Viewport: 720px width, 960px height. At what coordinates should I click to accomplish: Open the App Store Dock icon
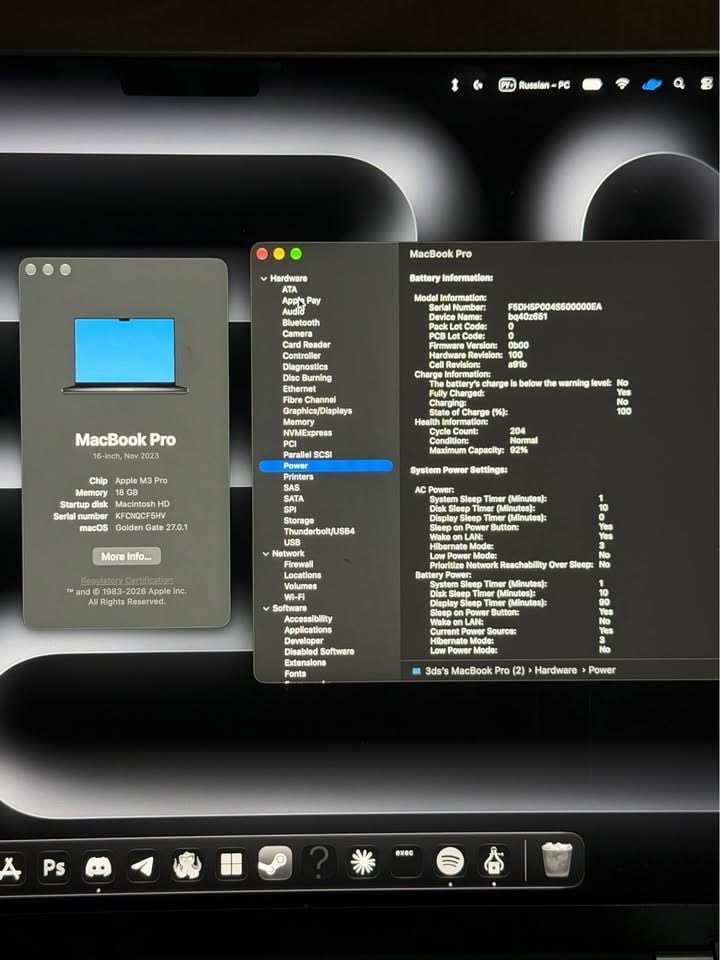pos(10,868)
